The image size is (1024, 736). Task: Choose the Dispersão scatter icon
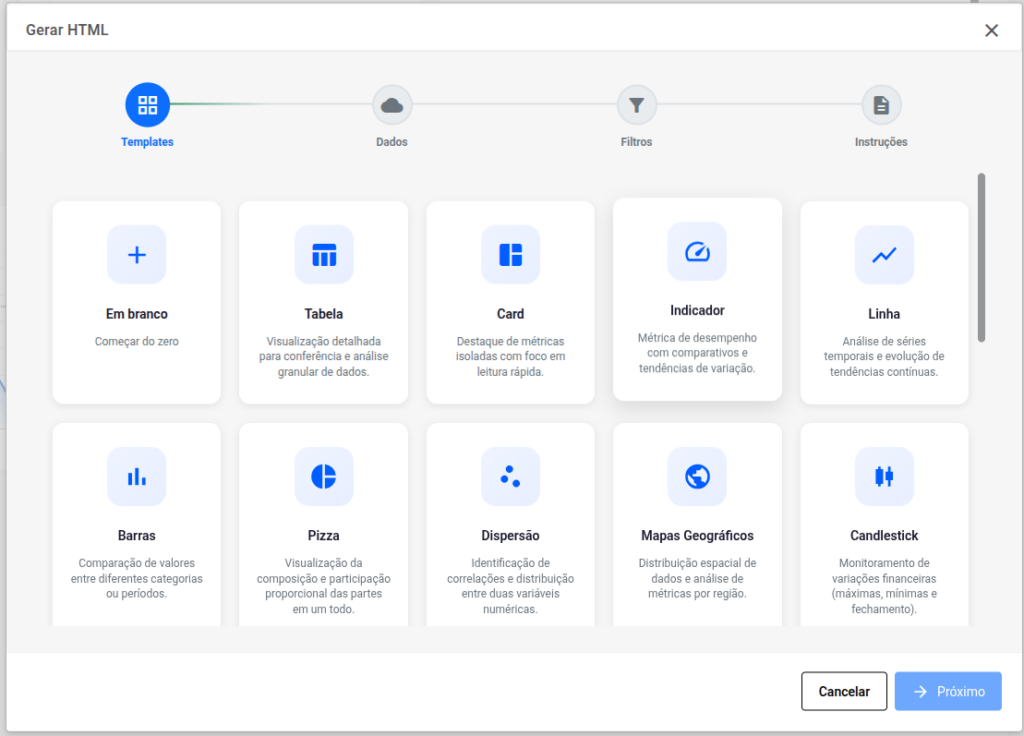(x=510, y=476)
